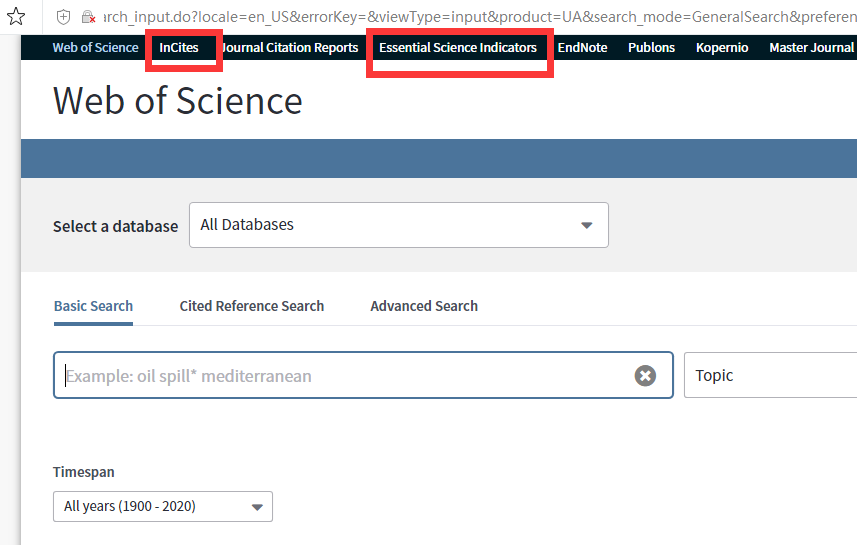Open Essential Science Indicators link
The height and width of the screenshot is (545, 857).
click(x=458, y=48)
